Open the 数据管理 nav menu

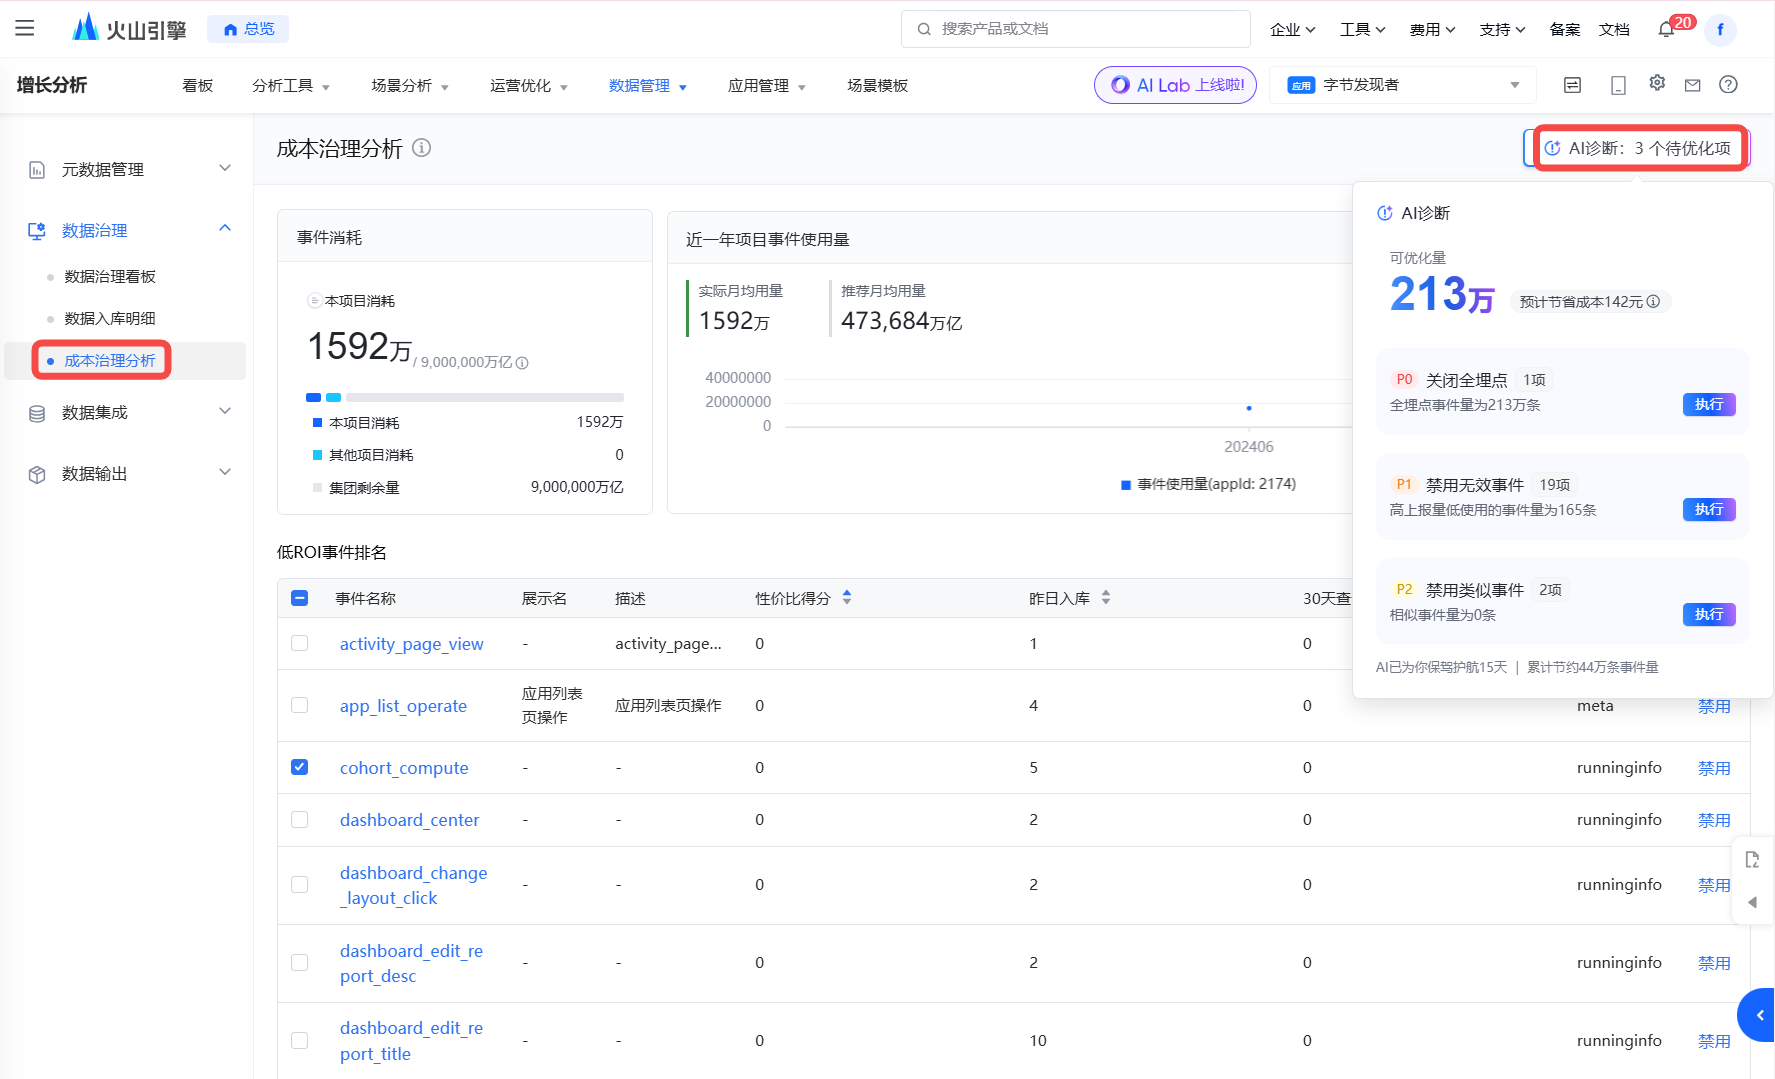tap(648, 86)
